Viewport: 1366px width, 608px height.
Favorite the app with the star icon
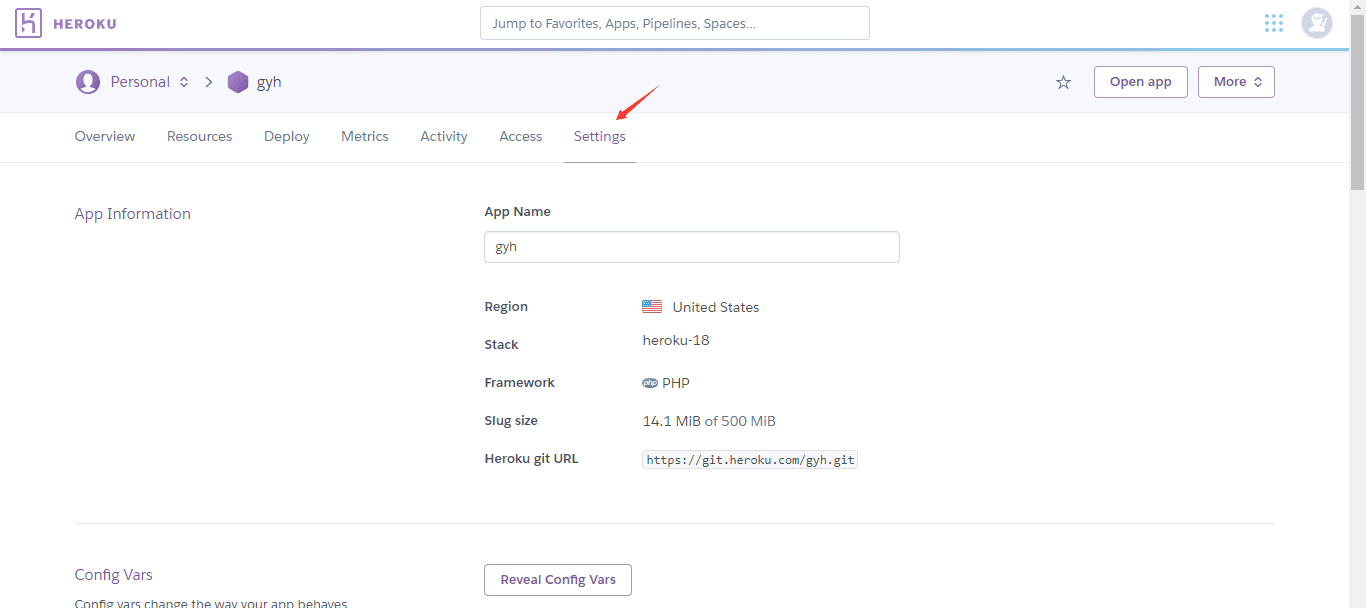pyautogui.click(x=1063, y=82)
